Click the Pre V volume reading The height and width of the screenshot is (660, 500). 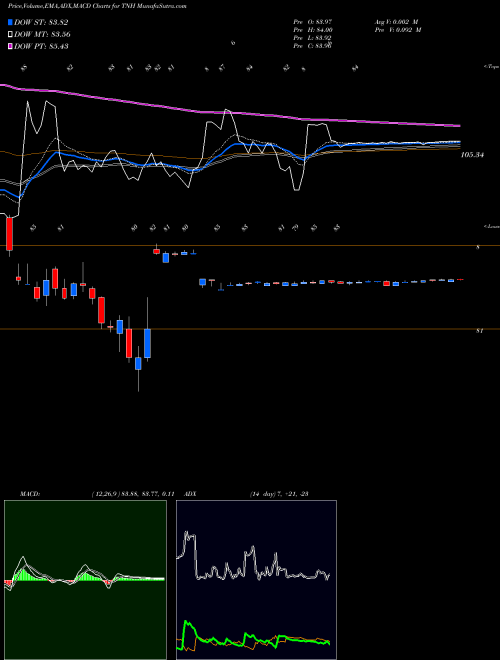coord(397,29)
